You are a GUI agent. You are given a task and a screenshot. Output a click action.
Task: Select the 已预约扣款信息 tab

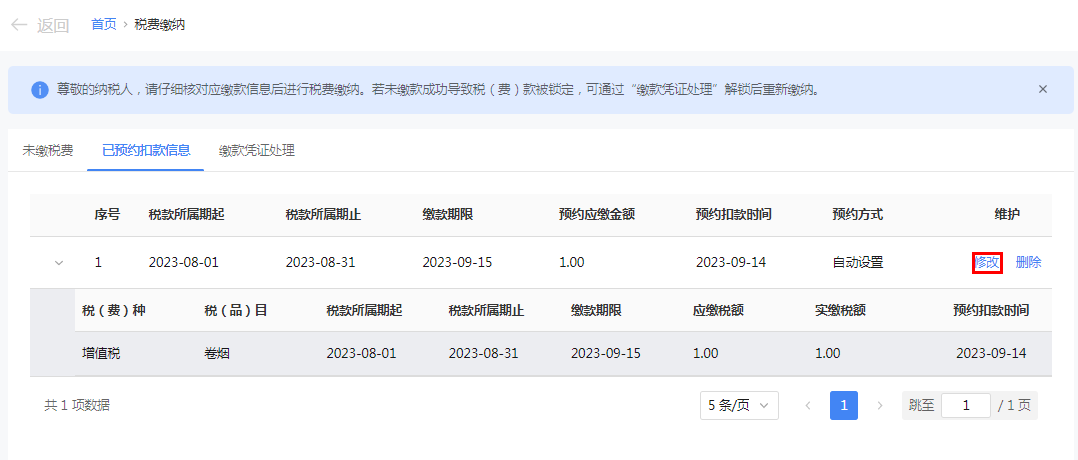click(x=146, y=151)
